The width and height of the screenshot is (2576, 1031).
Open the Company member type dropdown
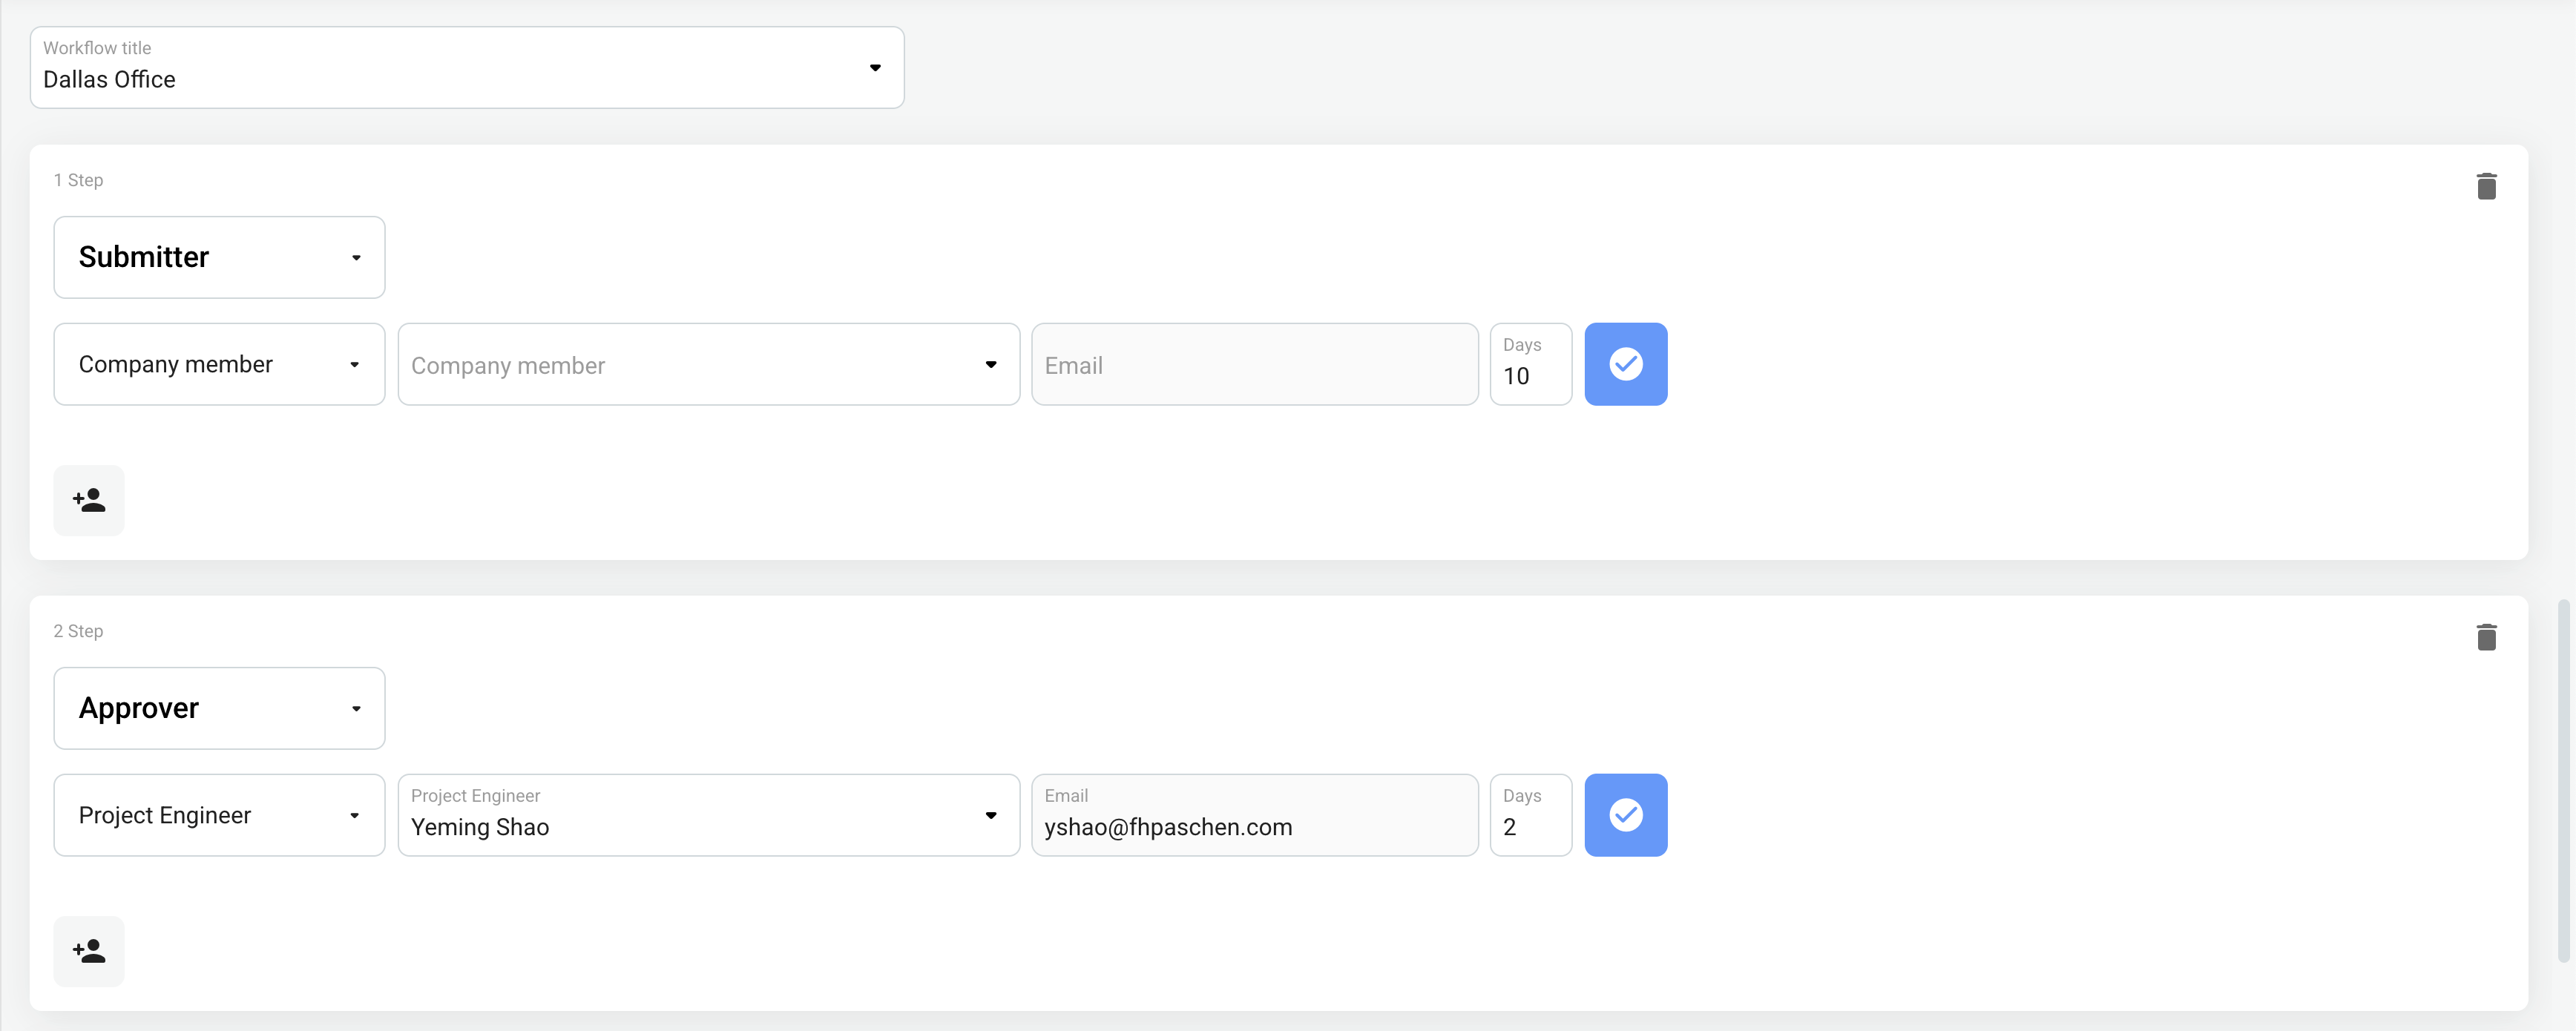(x=219, y=364)
